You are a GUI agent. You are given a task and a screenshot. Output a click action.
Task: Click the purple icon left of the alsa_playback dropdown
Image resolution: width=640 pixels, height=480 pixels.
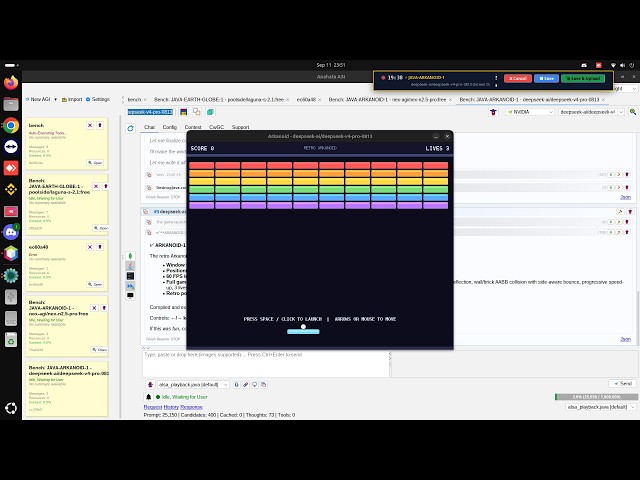150,384
